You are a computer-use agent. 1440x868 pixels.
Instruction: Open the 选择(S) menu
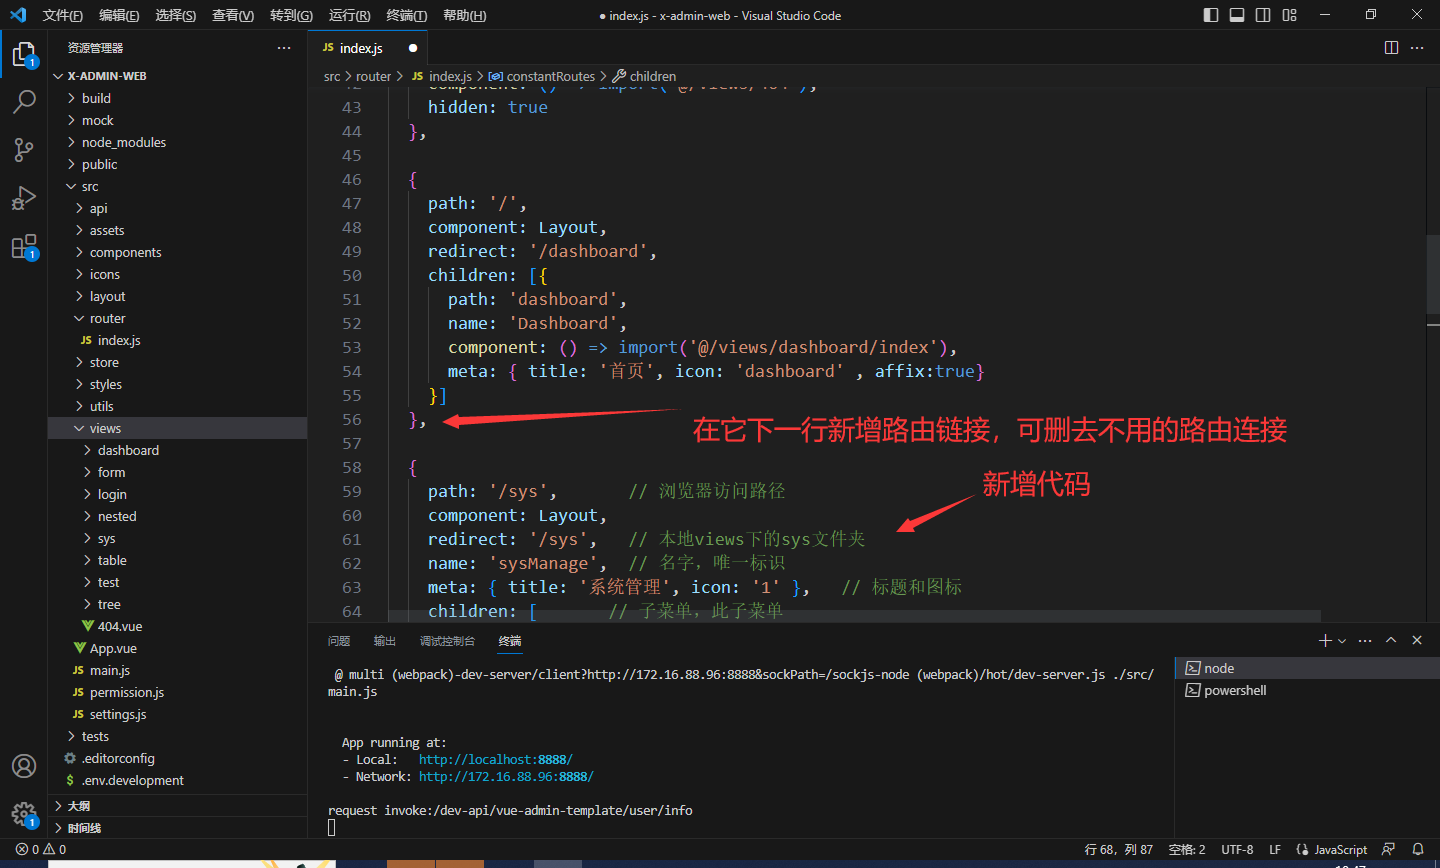(176, 15)
